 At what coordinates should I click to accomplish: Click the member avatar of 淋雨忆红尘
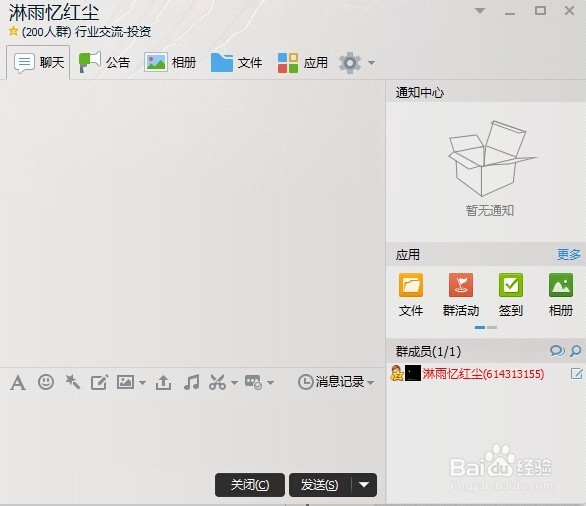[x=413, y=373]
